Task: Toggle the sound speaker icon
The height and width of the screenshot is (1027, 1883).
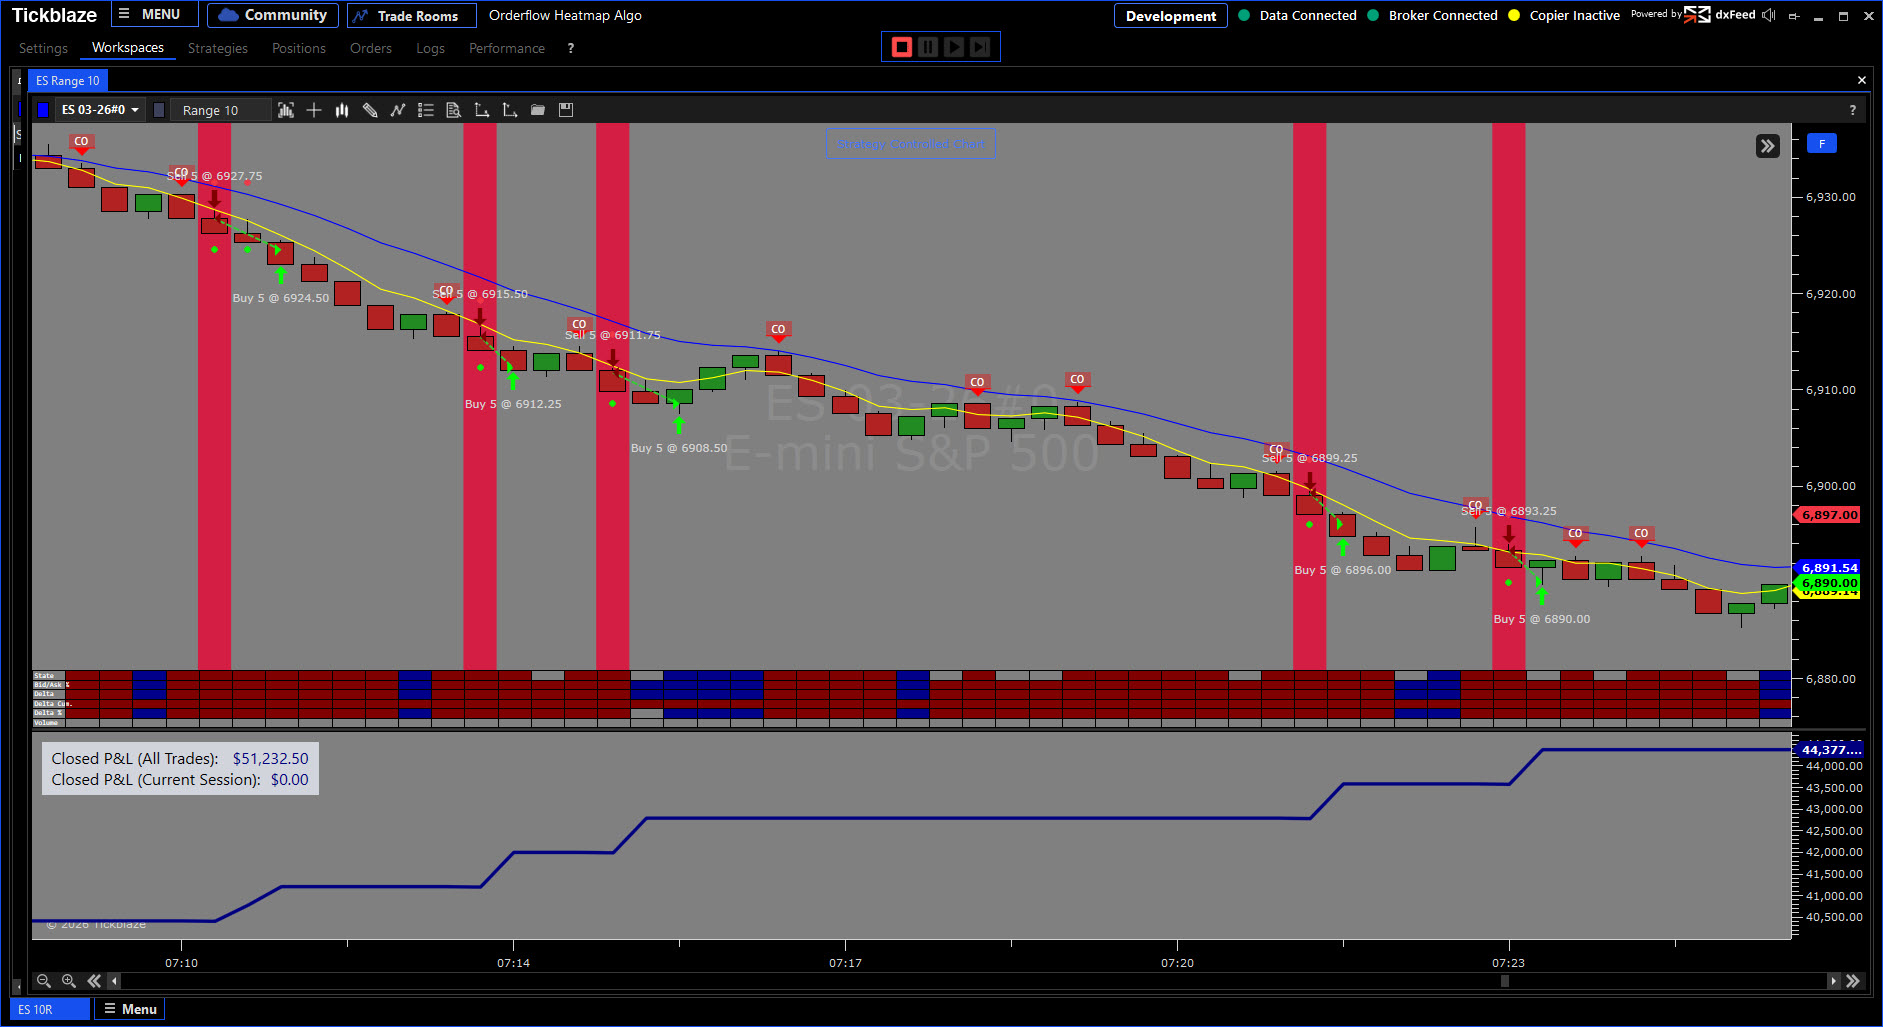Action: pyautogui.click(x=1769, y=15)
